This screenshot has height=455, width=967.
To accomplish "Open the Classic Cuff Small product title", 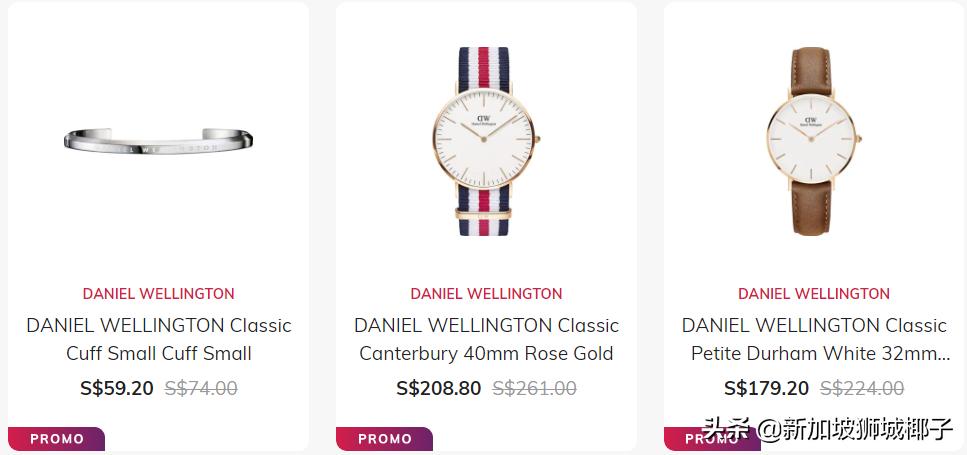I will click(x=158, y=339).
